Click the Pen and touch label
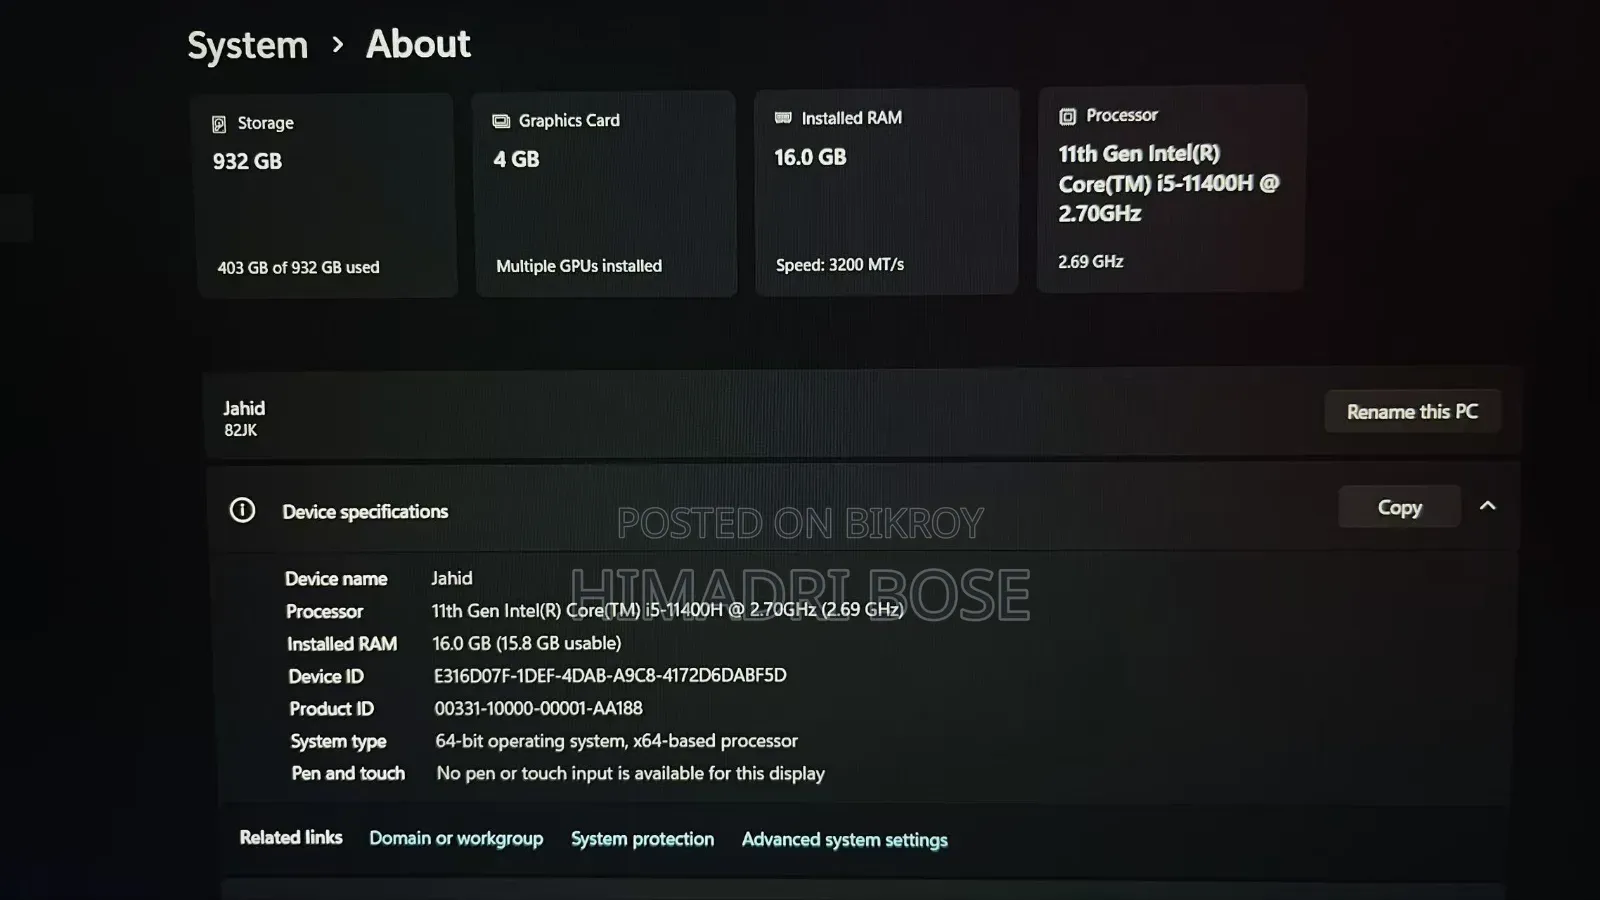The height and width of the screenshot is (900, 1600). click(348, 773)
